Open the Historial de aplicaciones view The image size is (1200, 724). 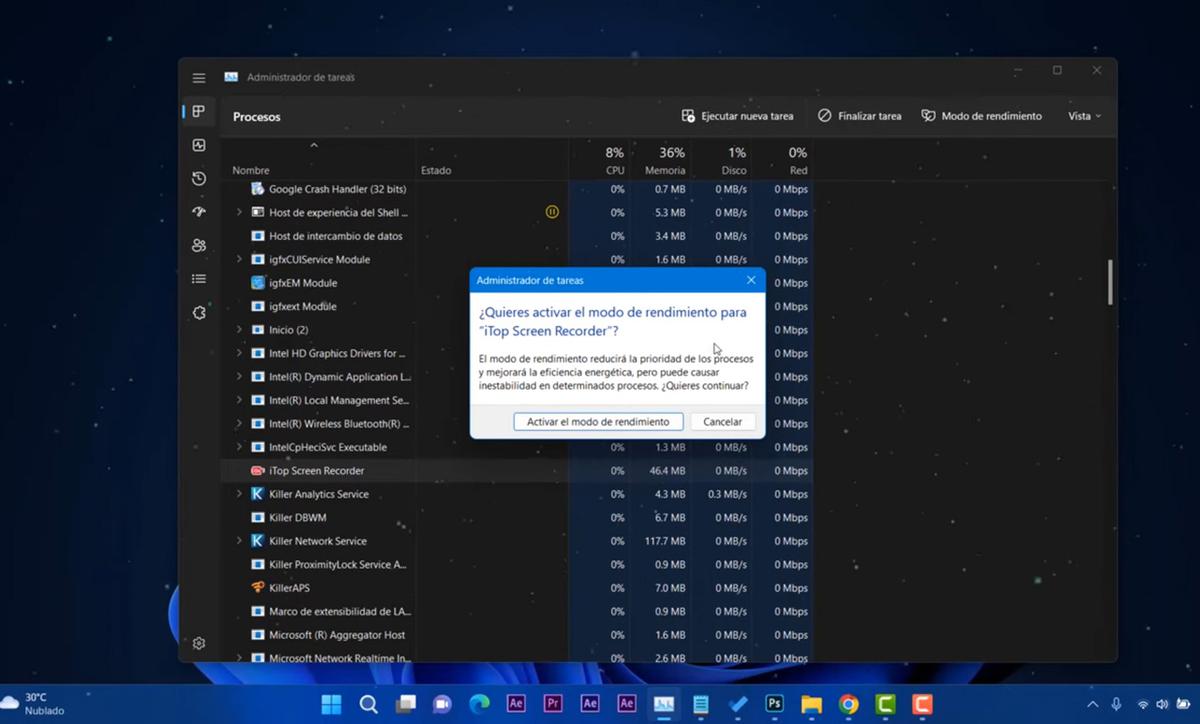[x=198, y=178]
